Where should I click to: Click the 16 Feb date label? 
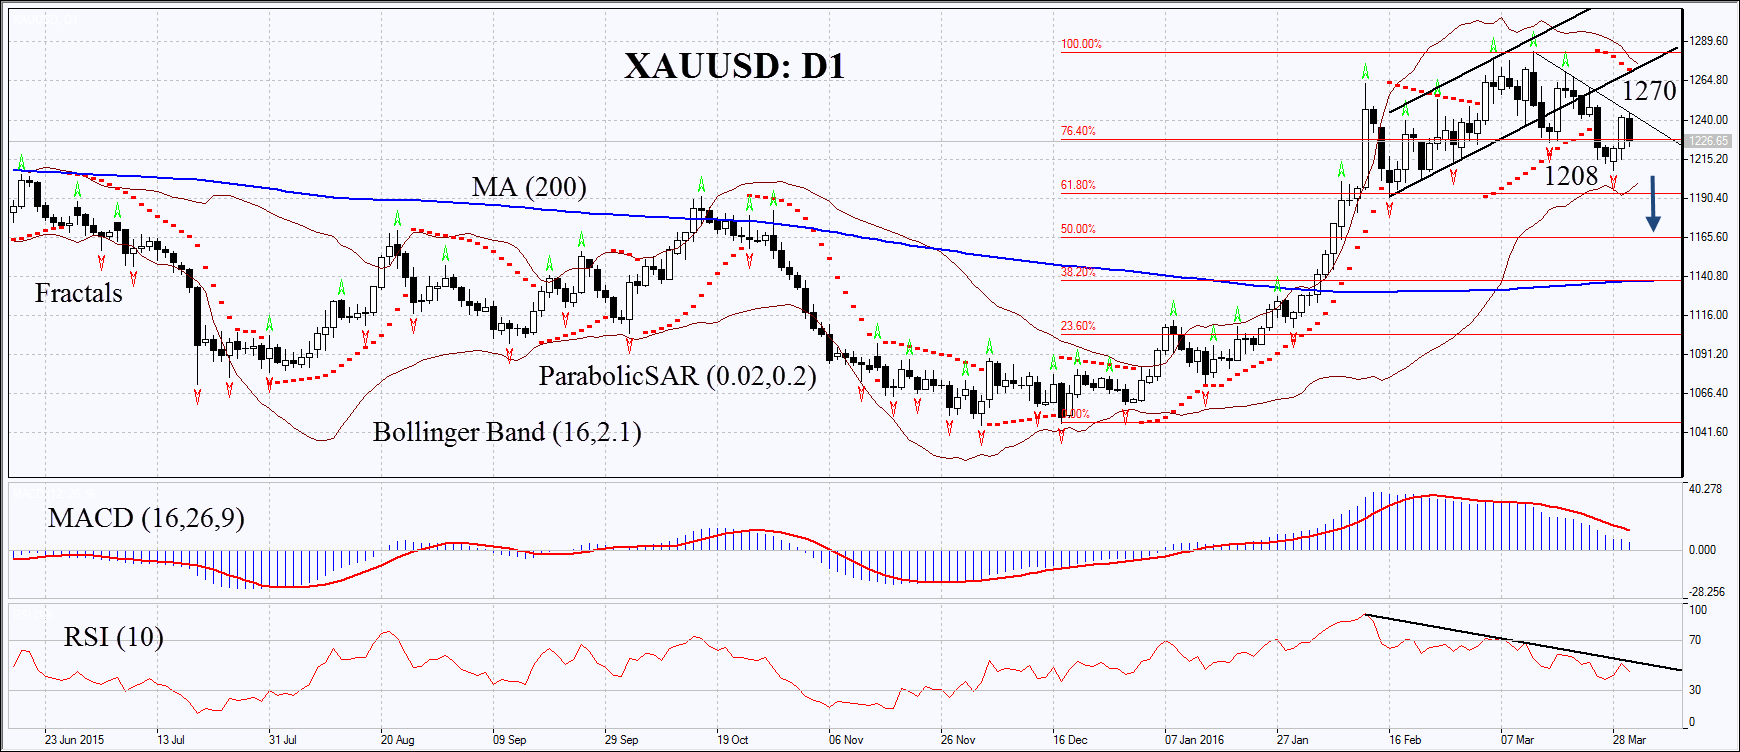pyautogui.click(x=1405, y=740)
